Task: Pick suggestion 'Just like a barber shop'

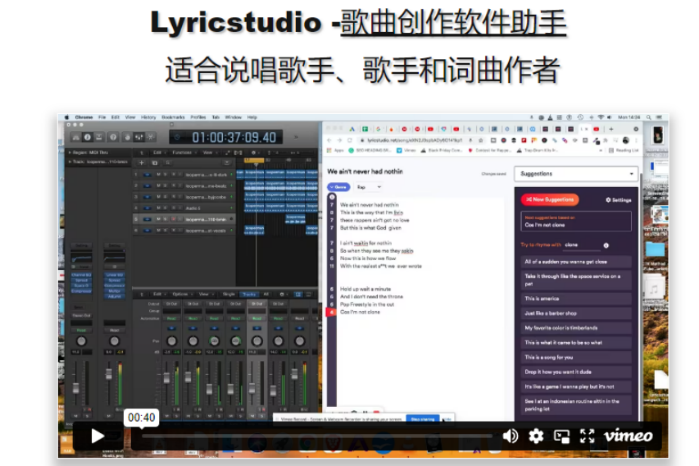Action: [576, 313]
